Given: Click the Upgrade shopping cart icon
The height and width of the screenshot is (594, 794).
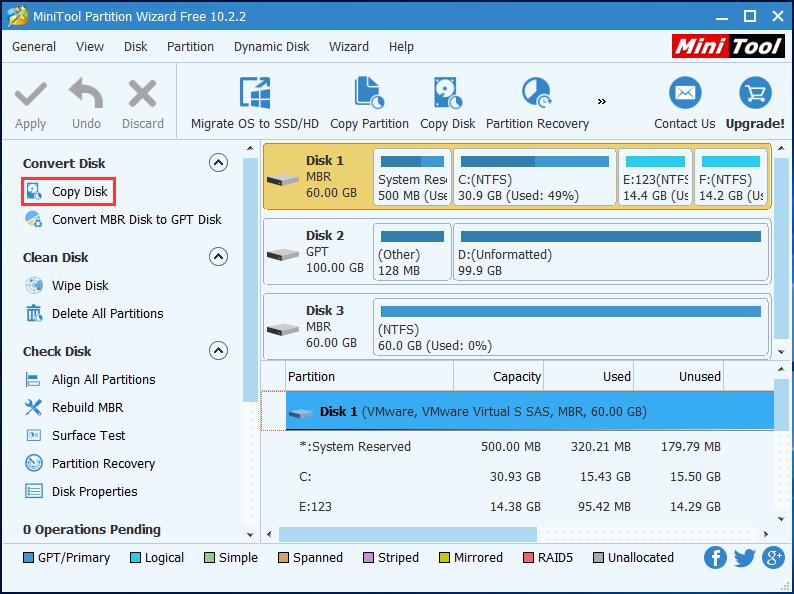Looking at the screenshot, I should tap(755, 93).
